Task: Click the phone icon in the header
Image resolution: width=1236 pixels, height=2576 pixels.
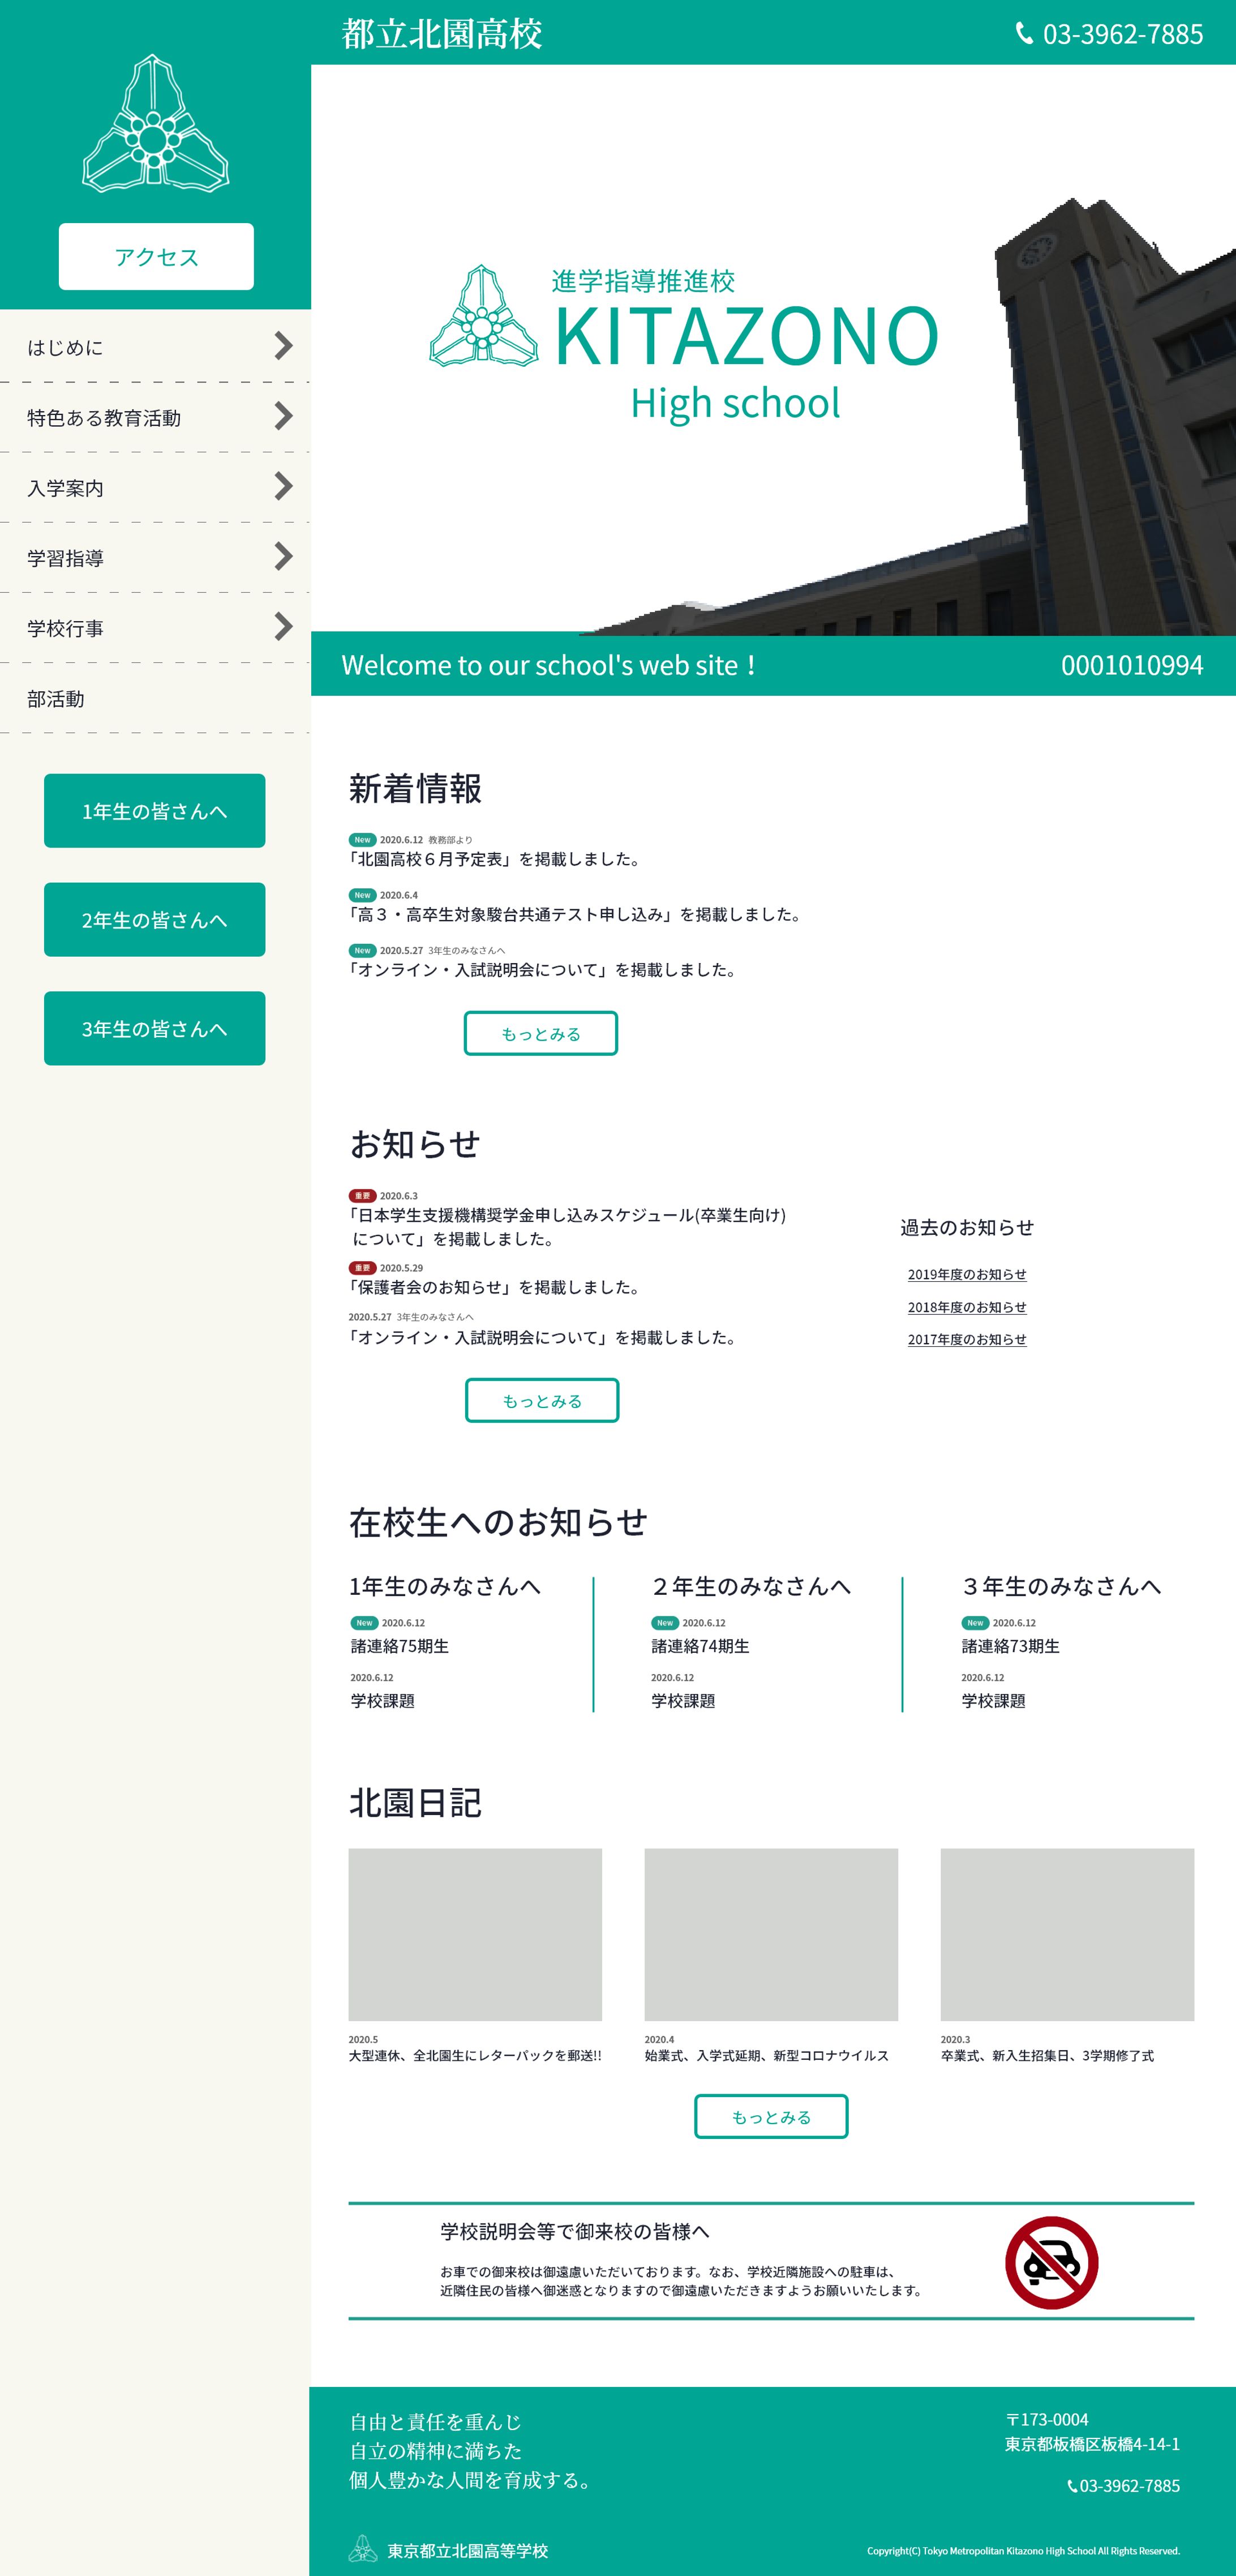Action: click(1024, 34)
